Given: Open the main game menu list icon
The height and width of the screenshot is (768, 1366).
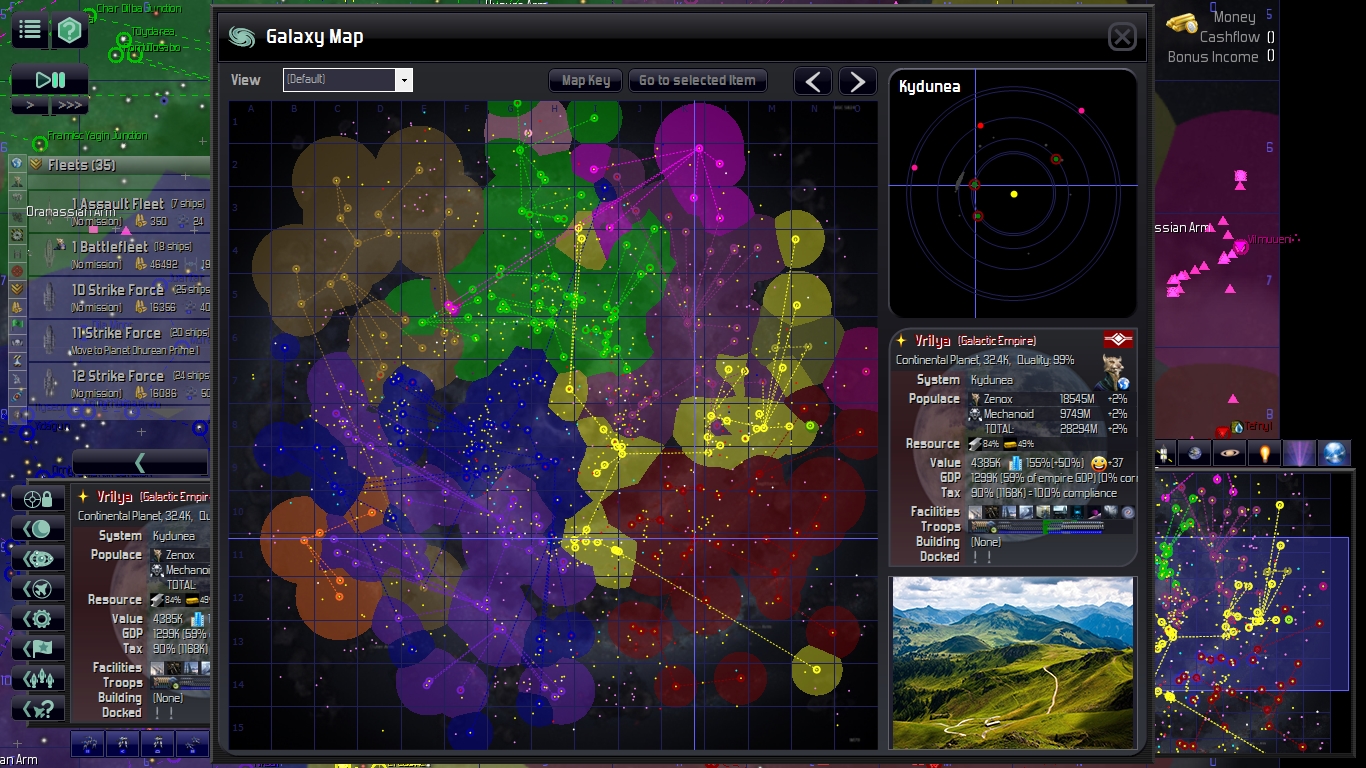Looking at the screenshot, I should click(30, 30).
